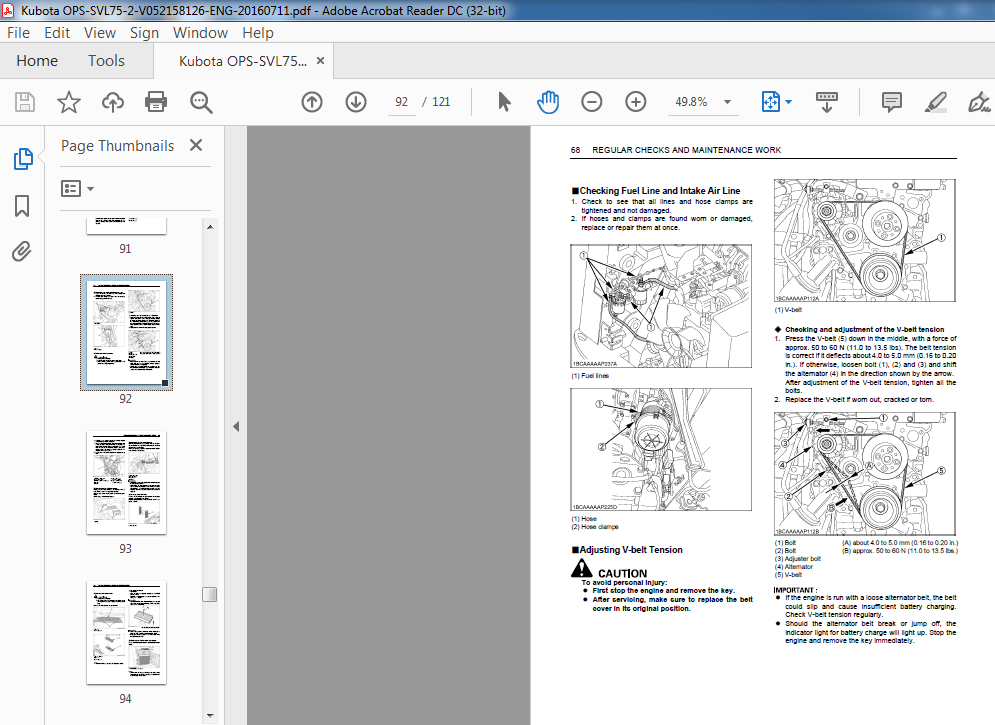Add a comment with speech bubble icon

coord(892,102)
